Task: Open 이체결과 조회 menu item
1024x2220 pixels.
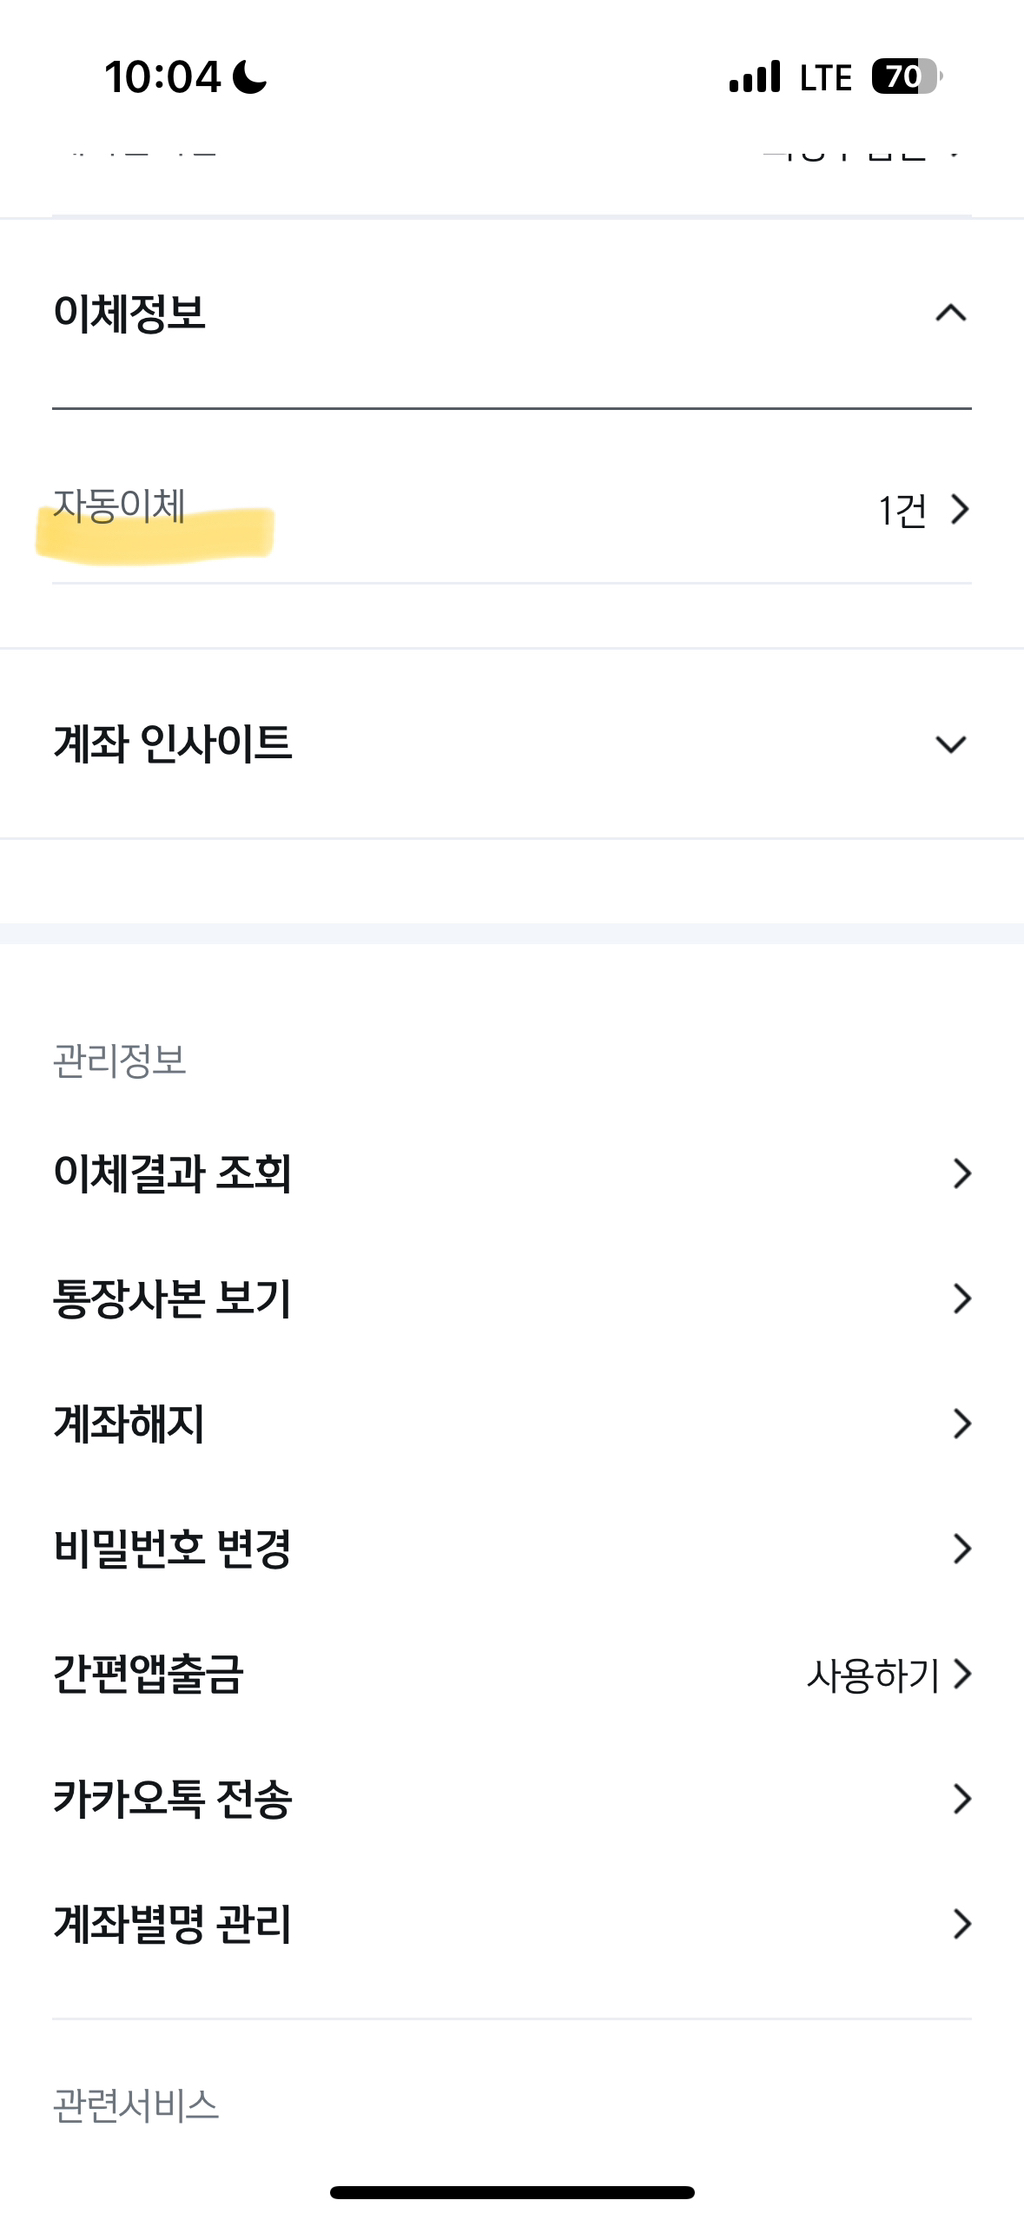Action: coord(172,1173)
